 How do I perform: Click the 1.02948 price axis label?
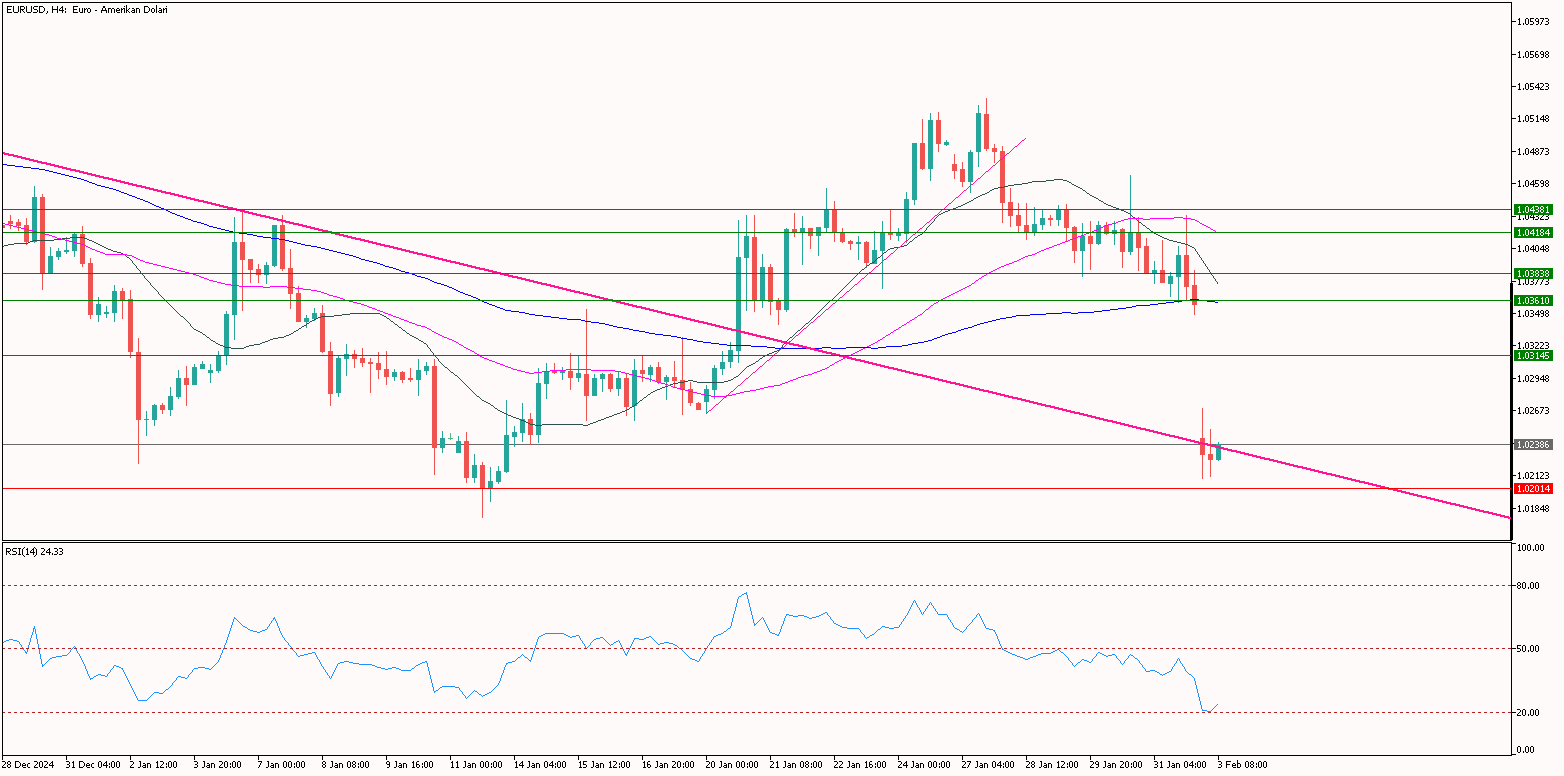pos(1533,379)
